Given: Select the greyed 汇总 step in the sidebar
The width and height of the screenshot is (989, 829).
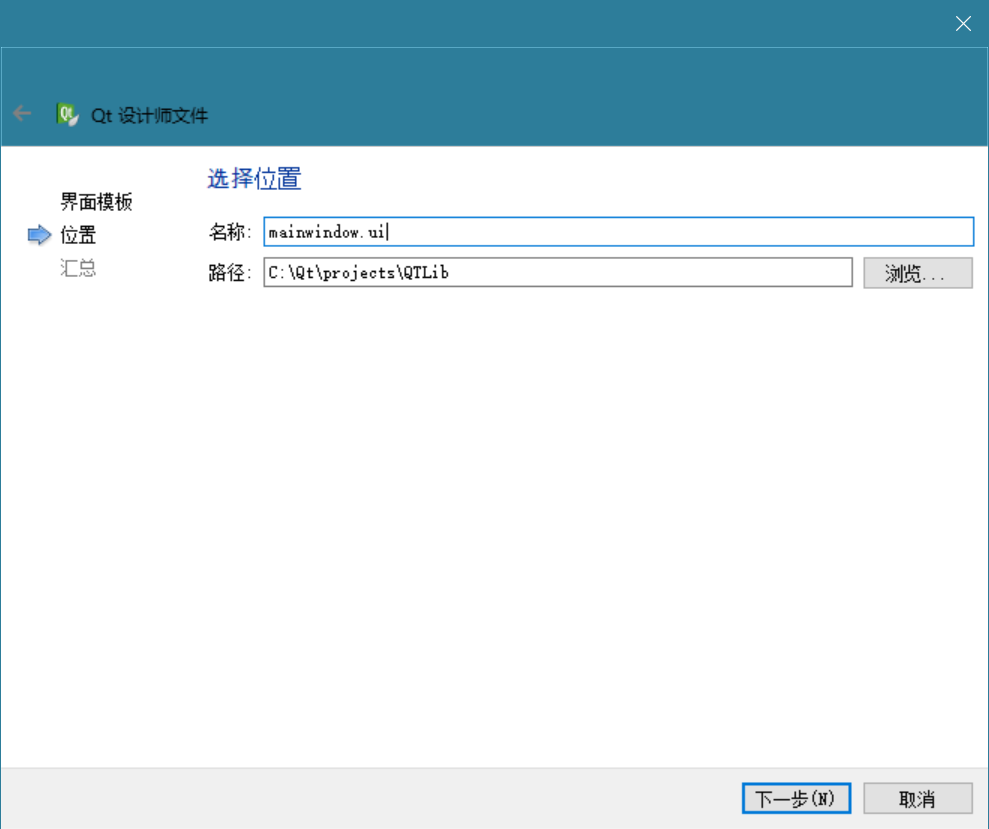Looking at the screenshot, I should click(x=79, y=269).
